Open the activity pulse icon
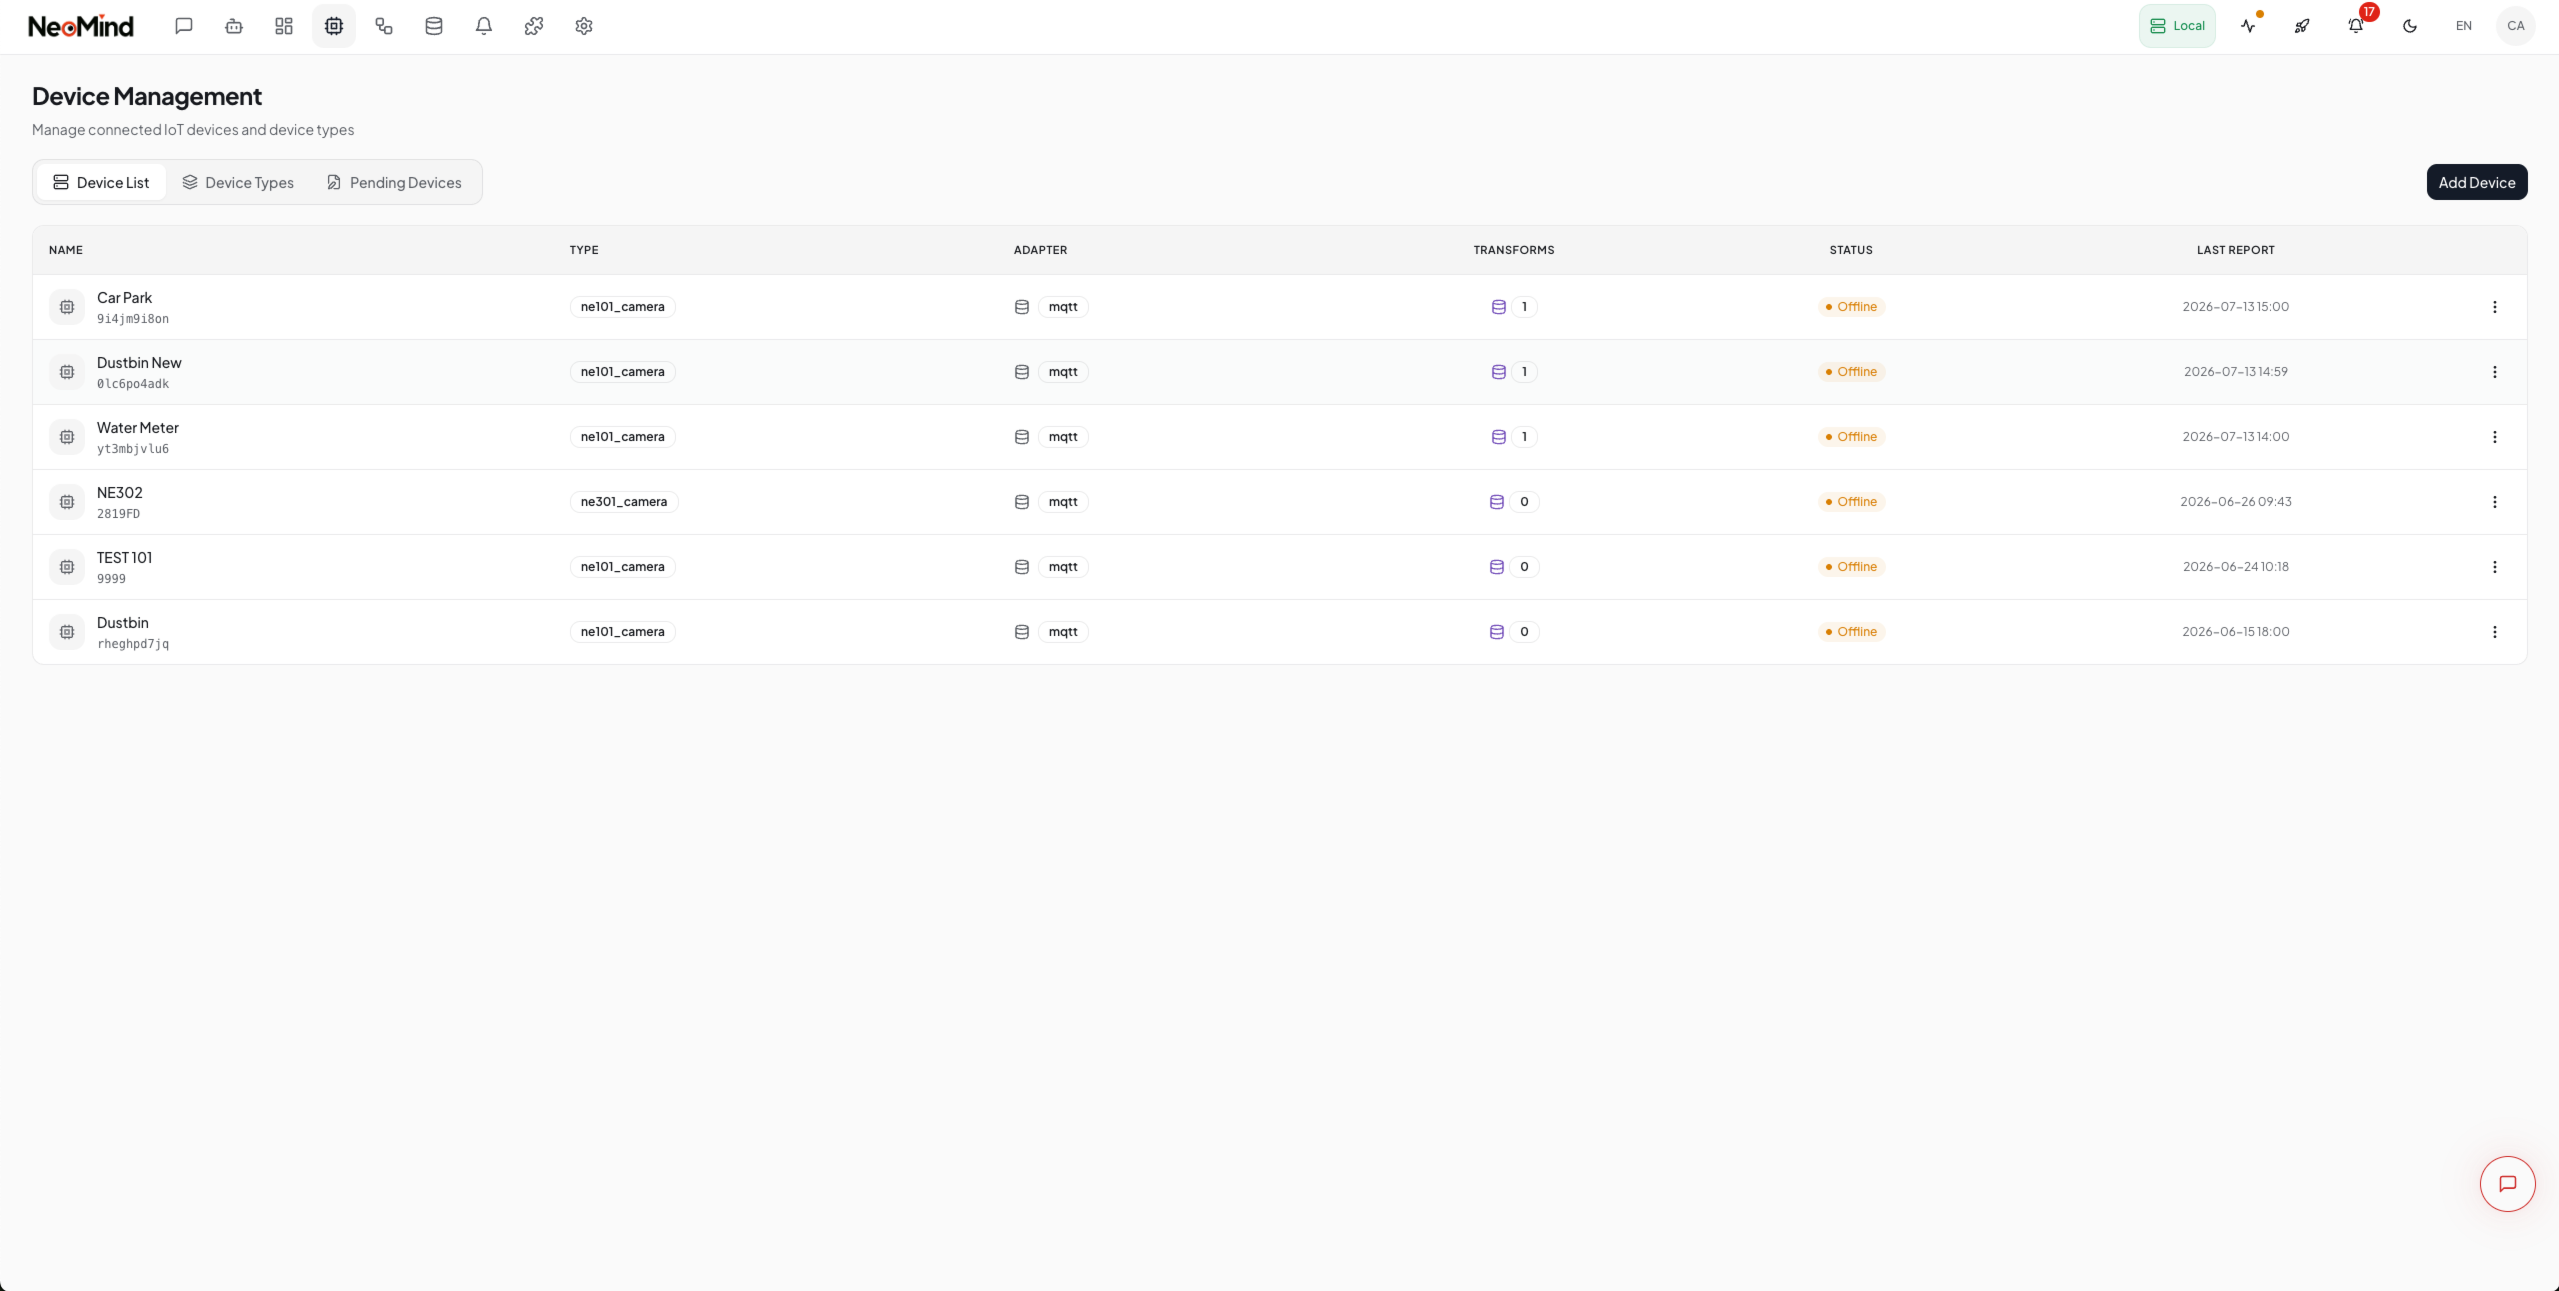 pyautogui.click(x=2249, y=26)
